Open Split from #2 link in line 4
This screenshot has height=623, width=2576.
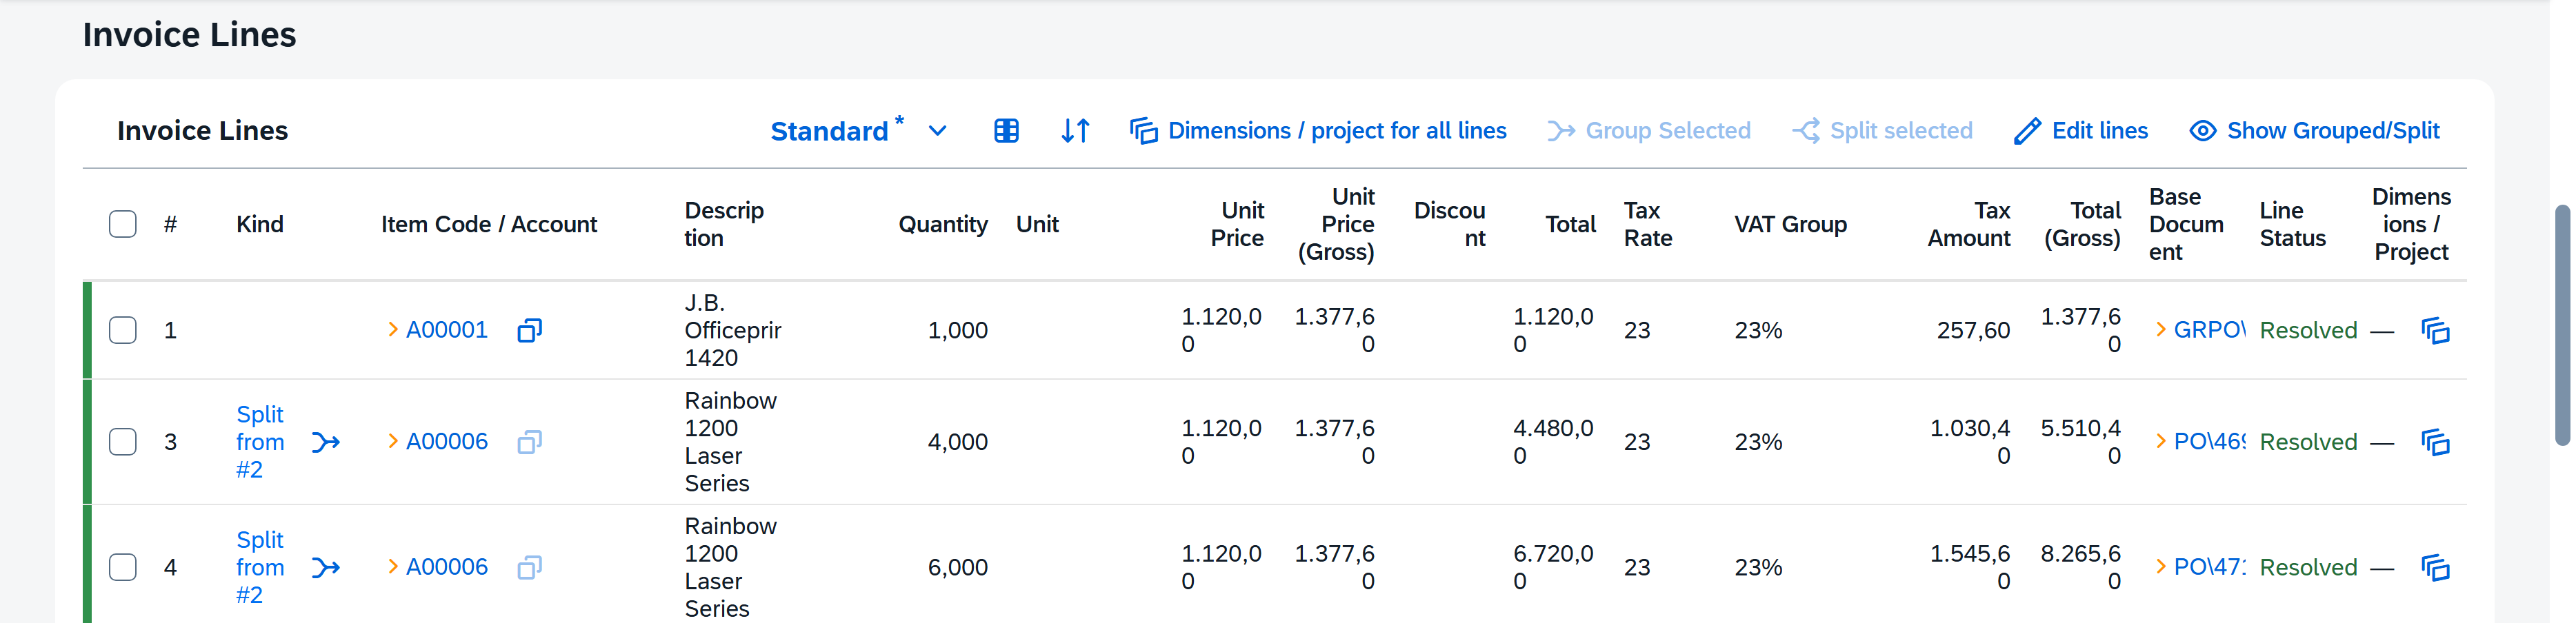pyautogui.click(x=260, y=567)
